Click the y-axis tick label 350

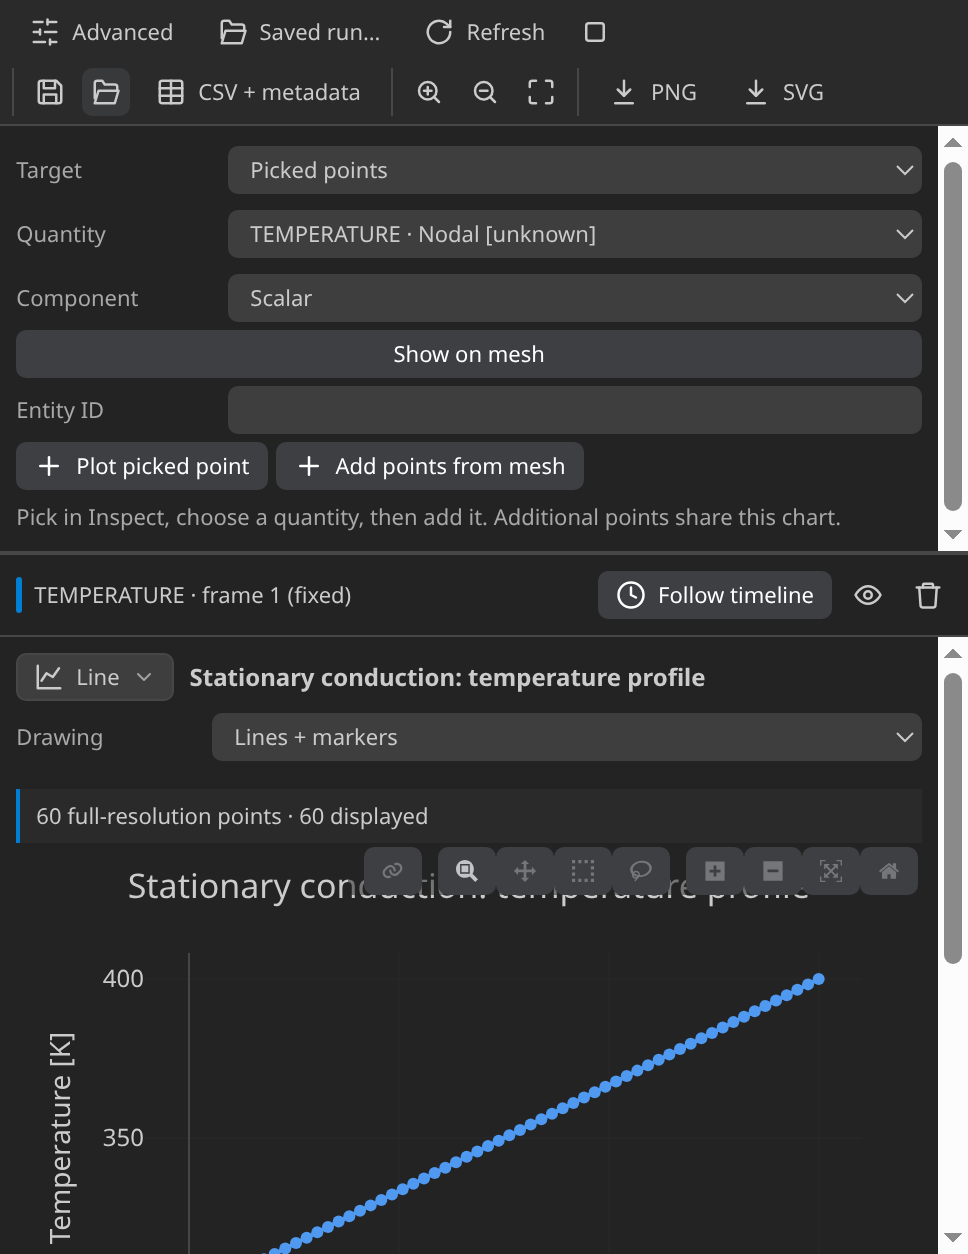coord(123,1138)
